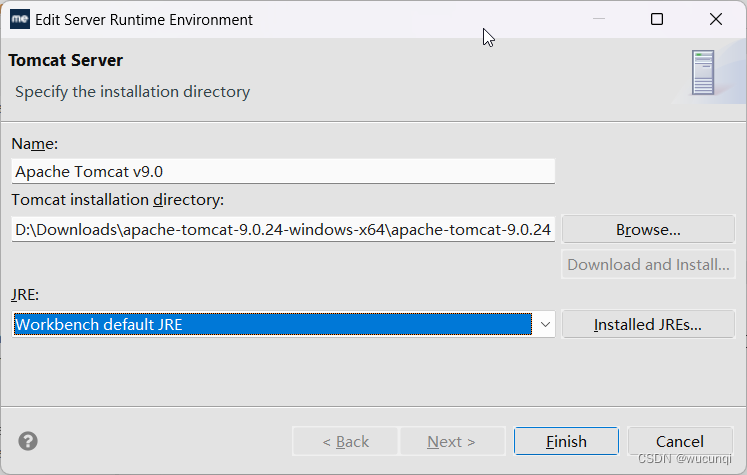Click the 'Tomcat Server' heading text
Screen dimensions: 747x475
click(x=66, y=61)
